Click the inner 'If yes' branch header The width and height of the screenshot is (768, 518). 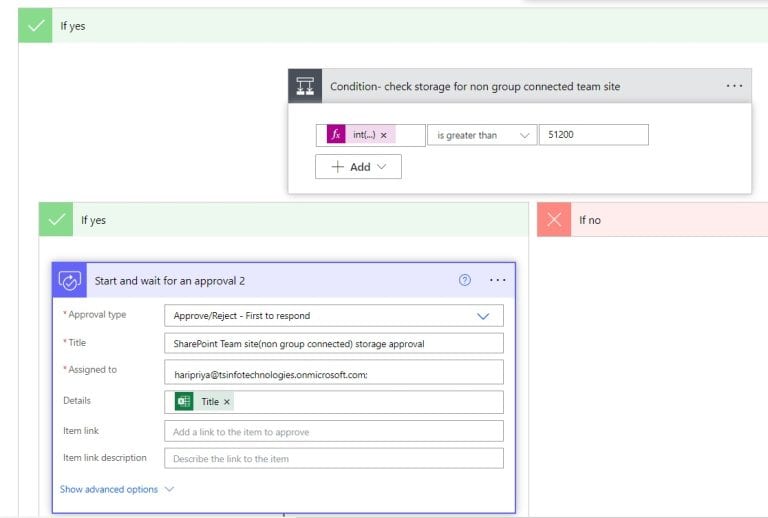click(284, 219)
